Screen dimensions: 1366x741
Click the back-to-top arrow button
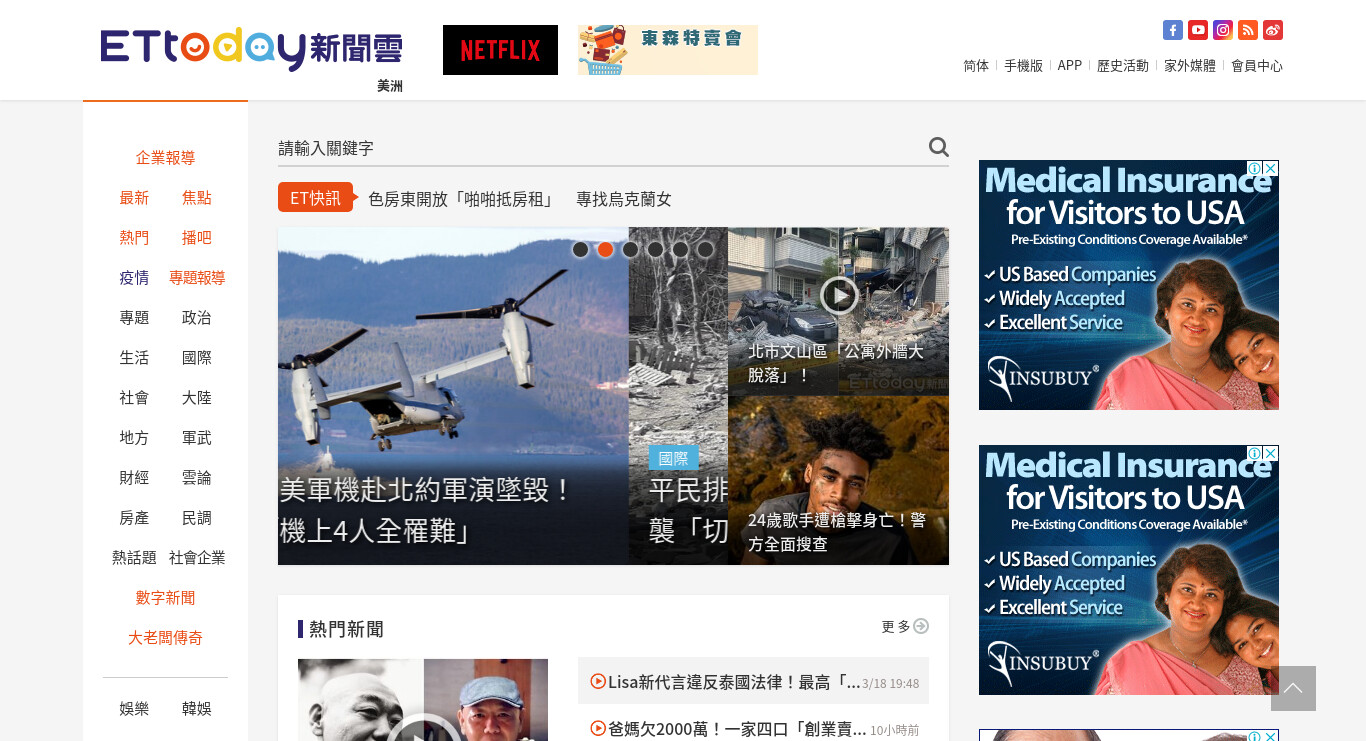pos(1293,688)
